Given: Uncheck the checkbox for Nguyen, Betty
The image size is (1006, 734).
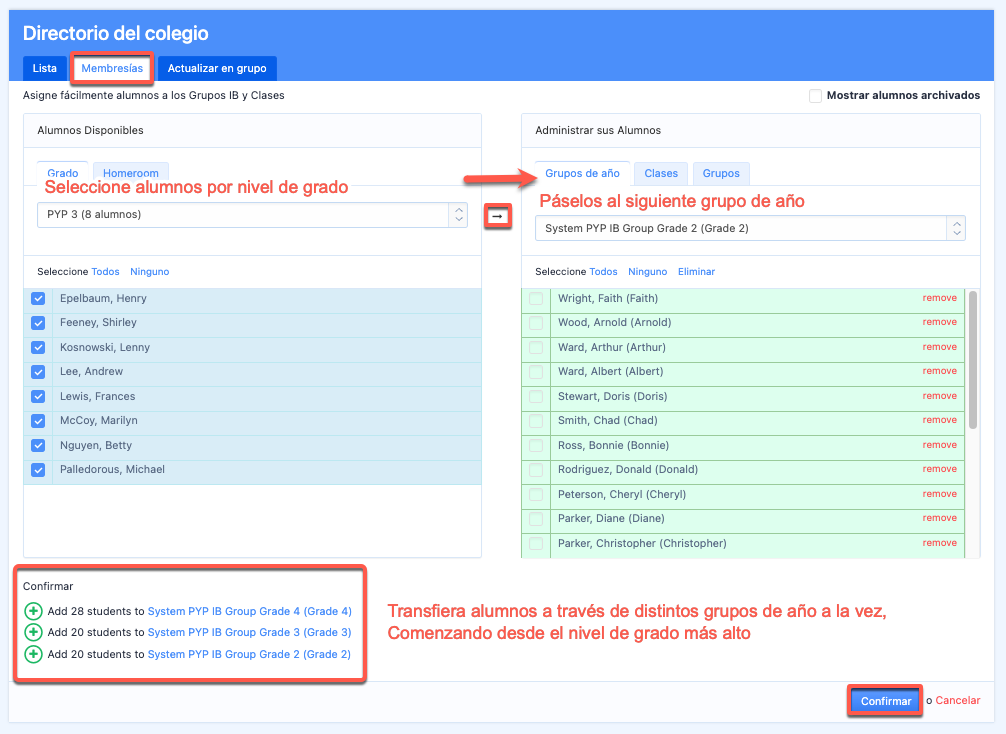Looking at the screenshot, I should [38, 446].
